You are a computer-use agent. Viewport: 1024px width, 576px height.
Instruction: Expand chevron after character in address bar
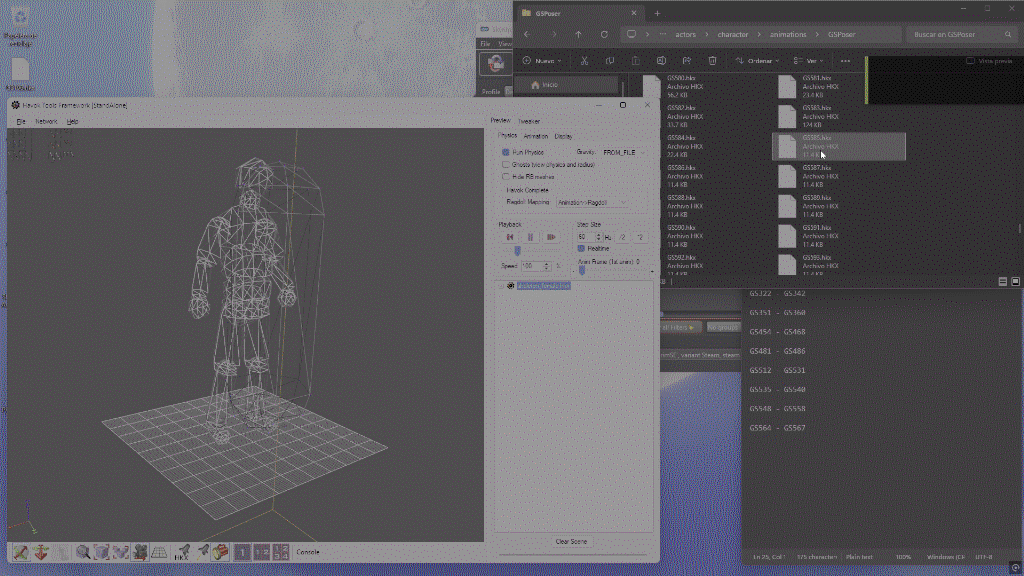click(x=759, y=35)
